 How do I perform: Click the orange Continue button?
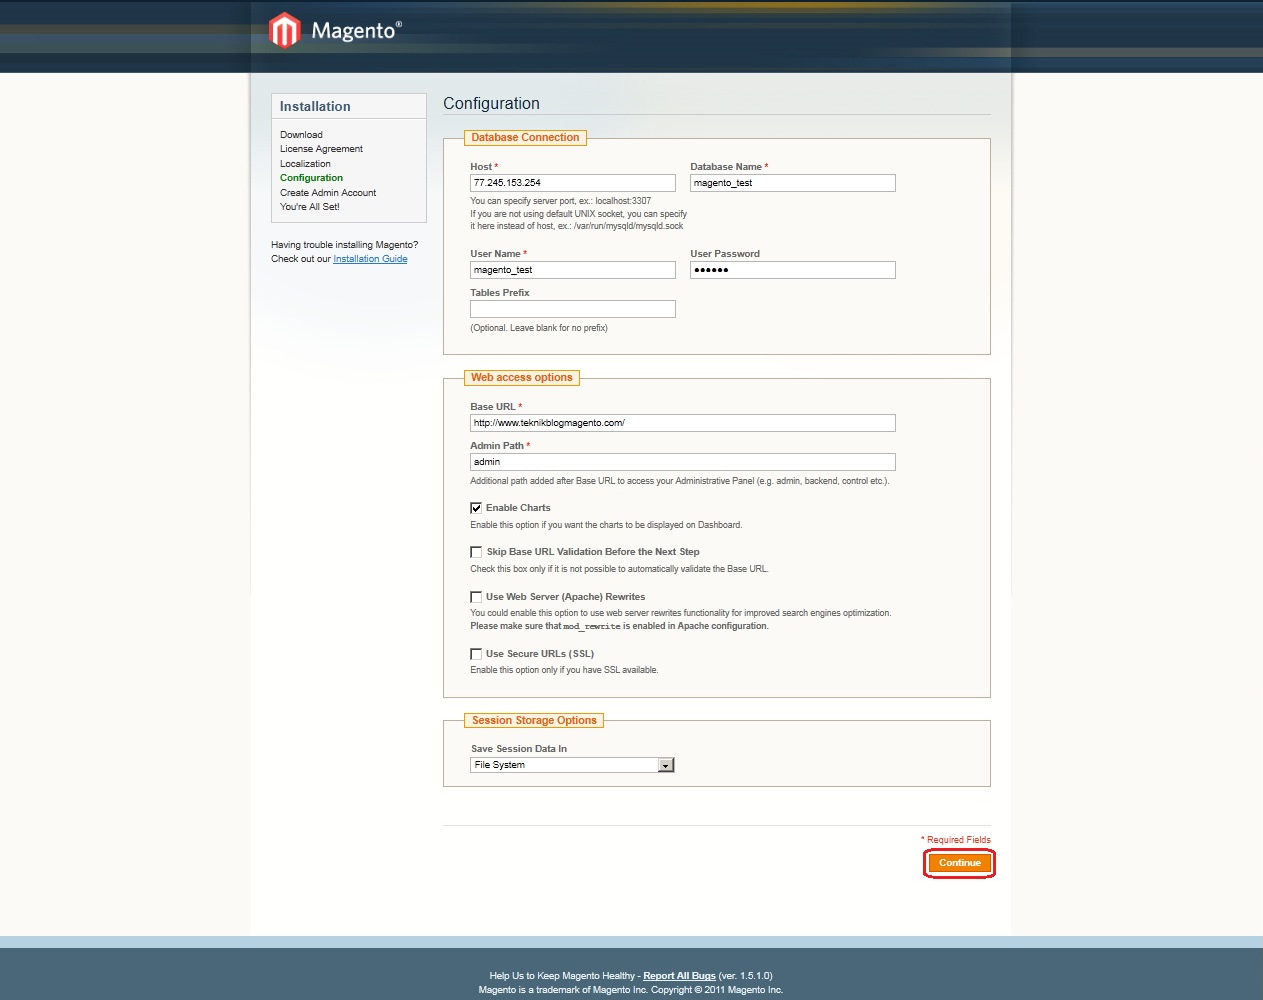[960, 863]
